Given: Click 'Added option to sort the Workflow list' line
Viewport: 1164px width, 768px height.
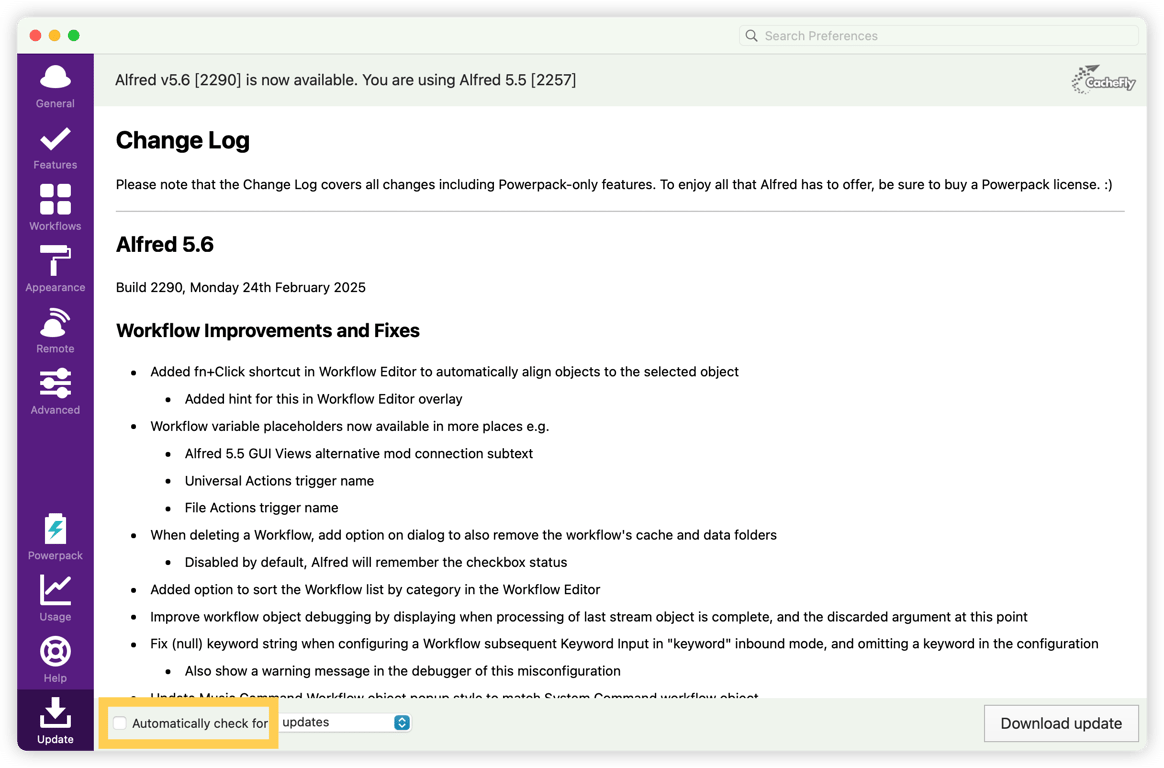Looking at the screenshot, I should (375, 589).
